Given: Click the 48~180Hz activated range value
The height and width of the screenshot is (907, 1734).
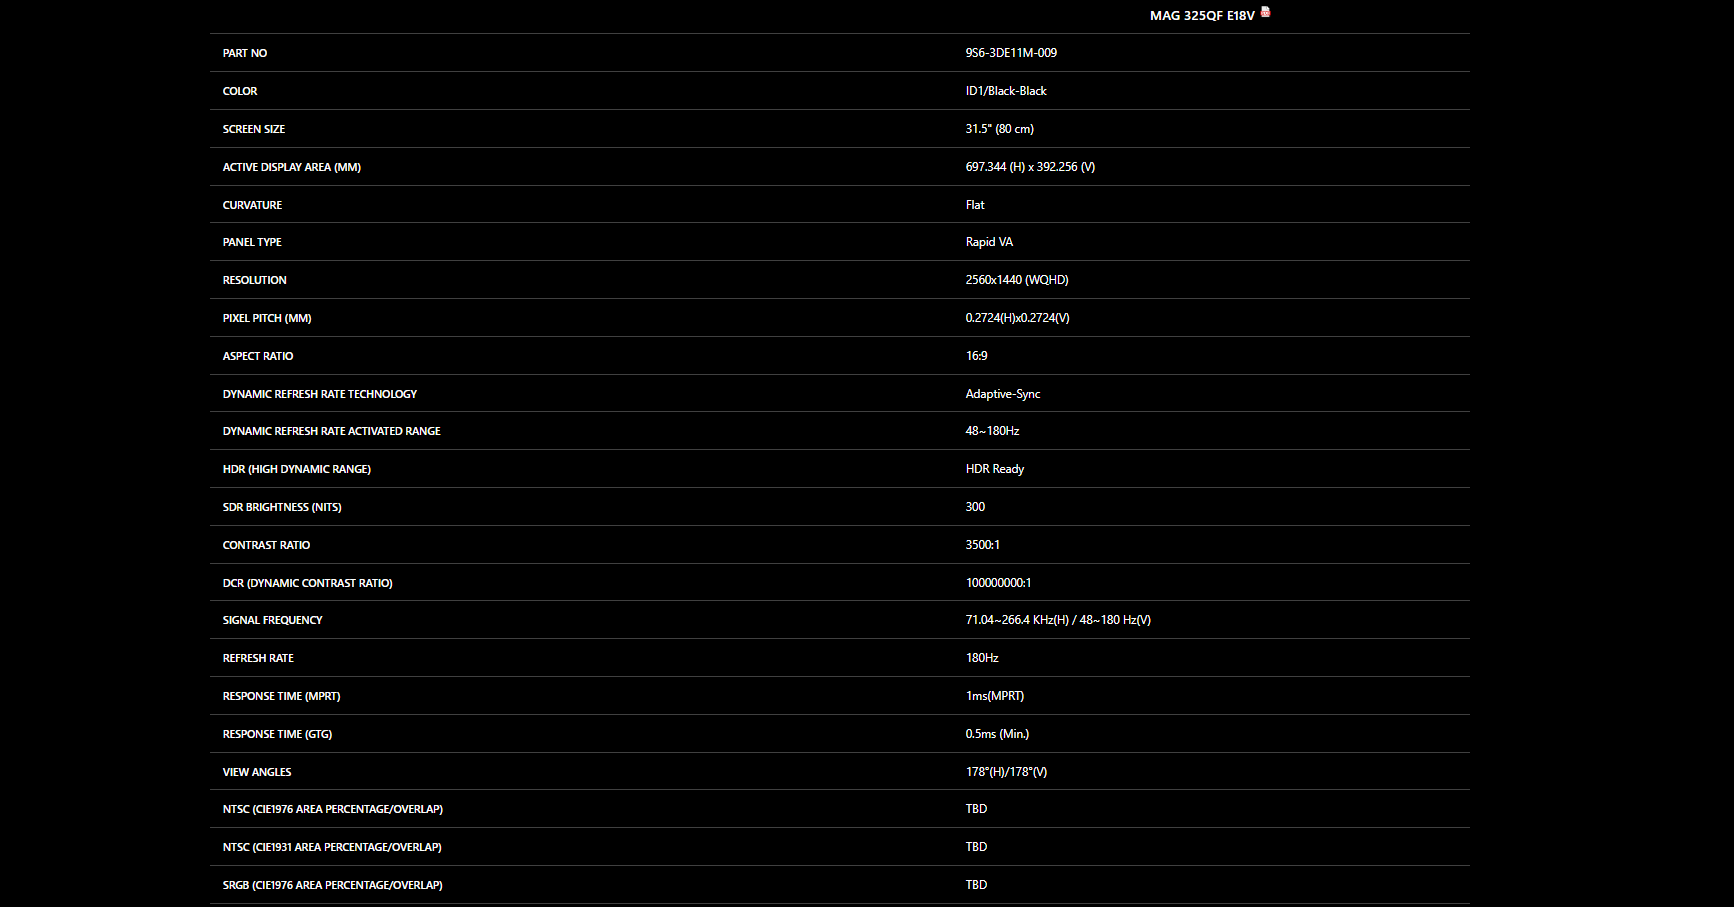Looking at the screenshot, I should (992, 431).
